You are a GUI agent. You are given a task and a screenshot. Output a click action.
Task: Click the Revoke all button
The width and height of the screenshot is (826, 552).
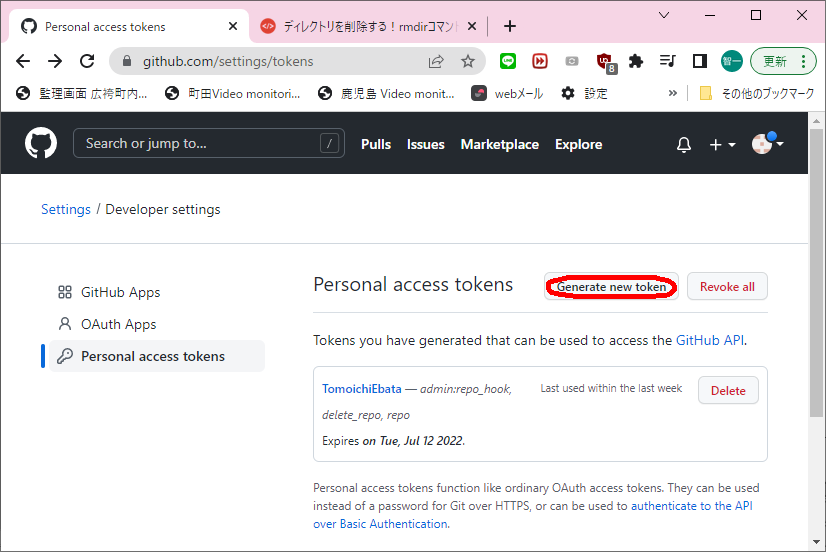[x=727, y=287]
